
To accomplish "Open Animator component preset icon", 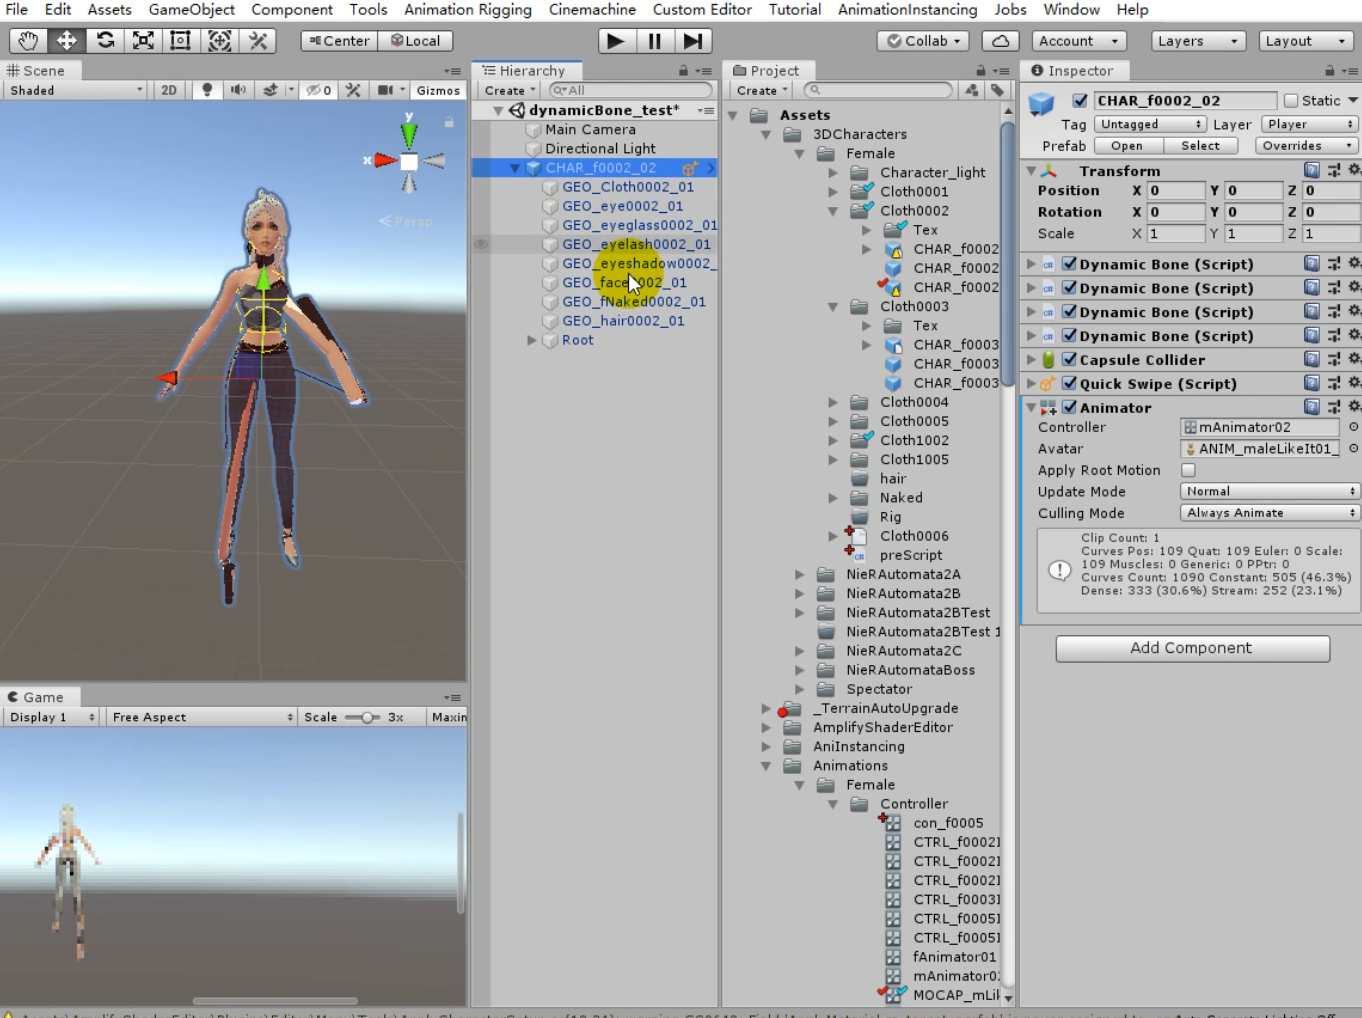I will point(1333,407).
